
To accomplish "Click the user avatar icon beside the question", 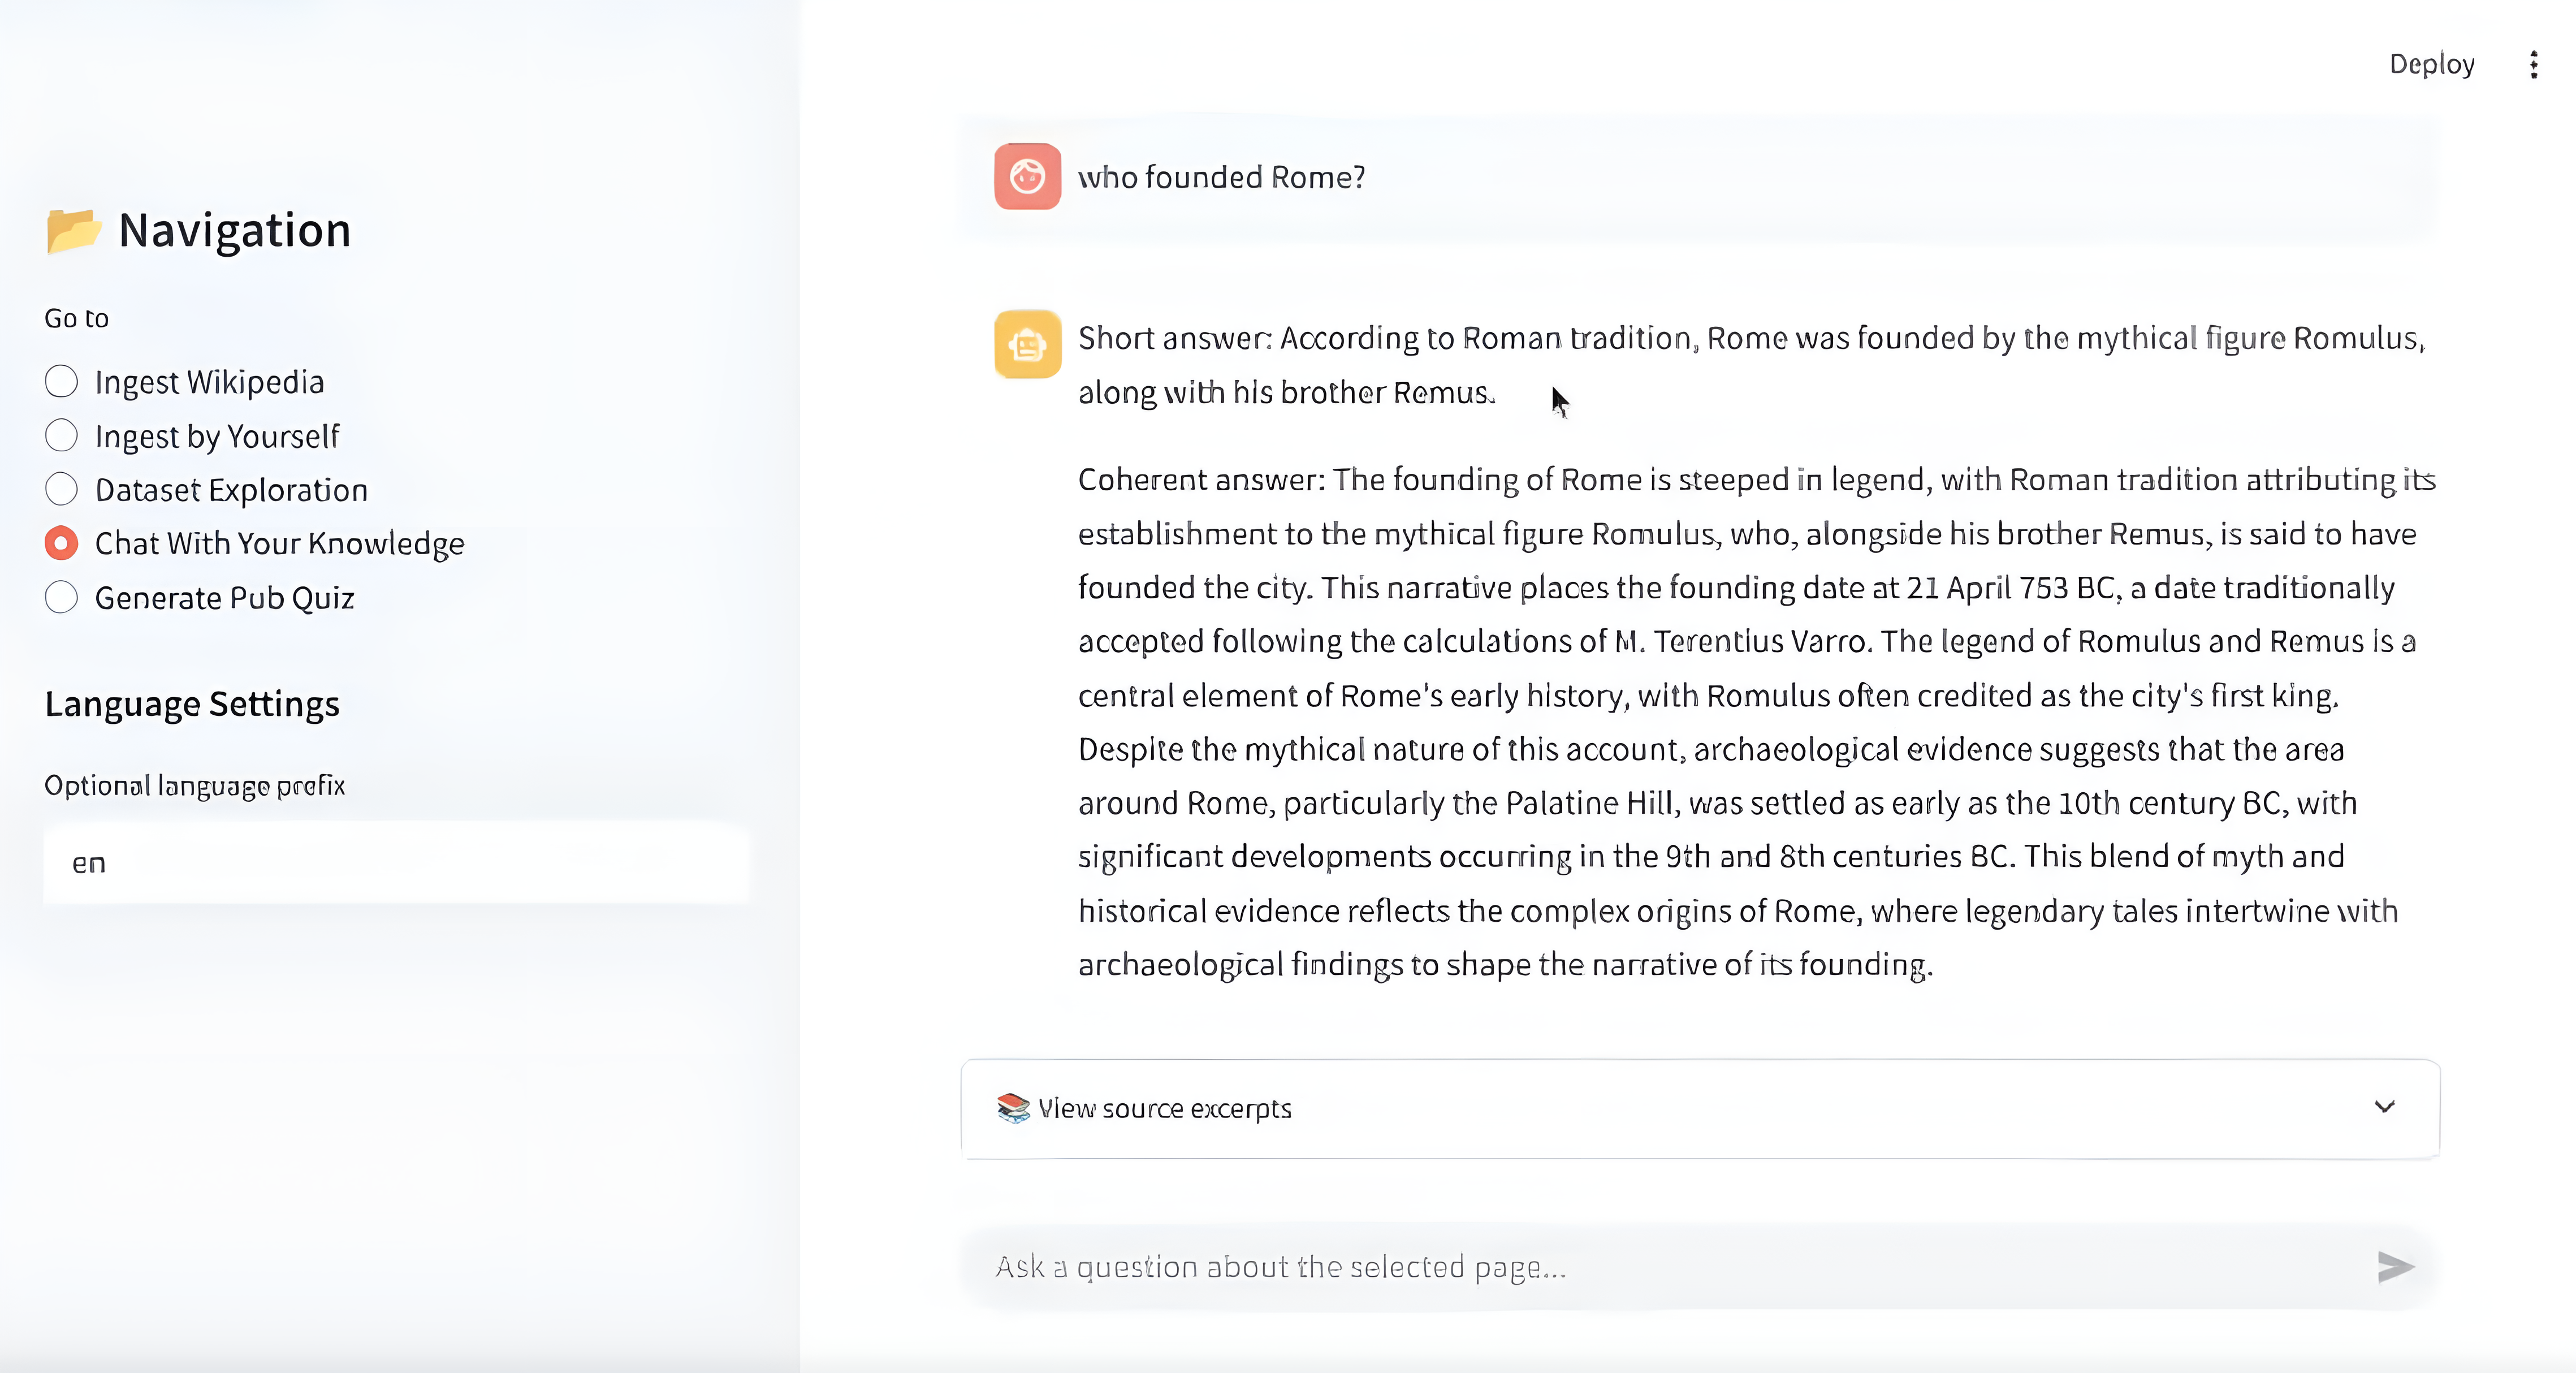I will tap(1027, 177).
